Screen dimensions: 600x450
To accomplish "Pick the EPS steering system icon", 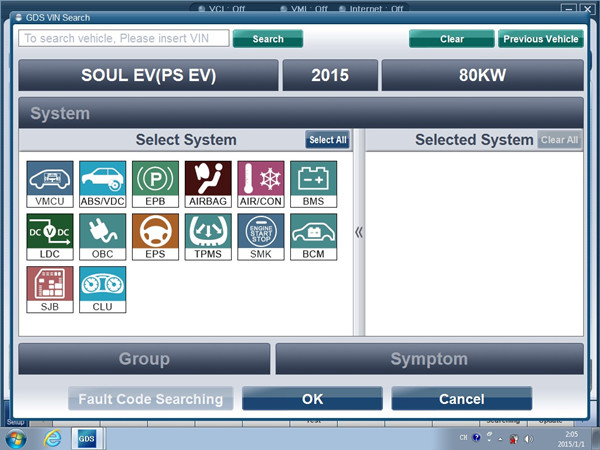I will [155, 237].
